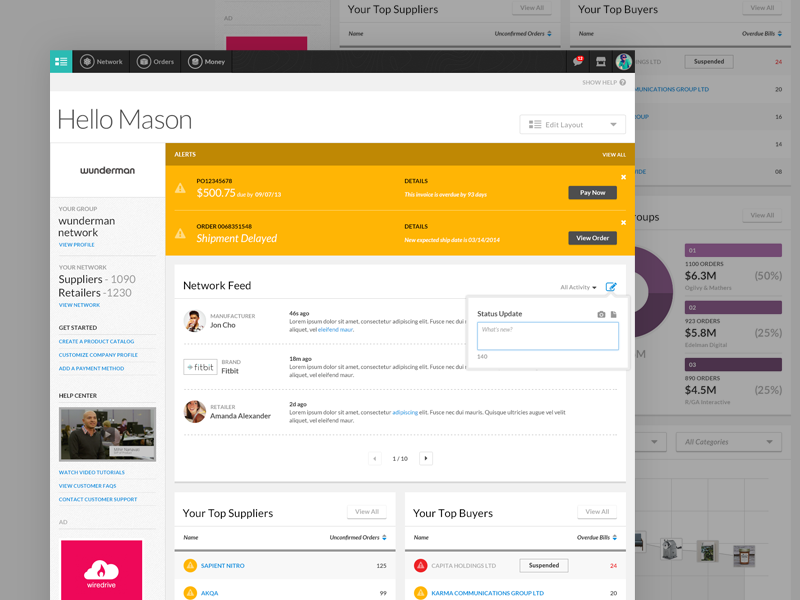Dismiss the Shipment Delayed alert
This screenshot has width=800, height=600.
coord(623,222)
